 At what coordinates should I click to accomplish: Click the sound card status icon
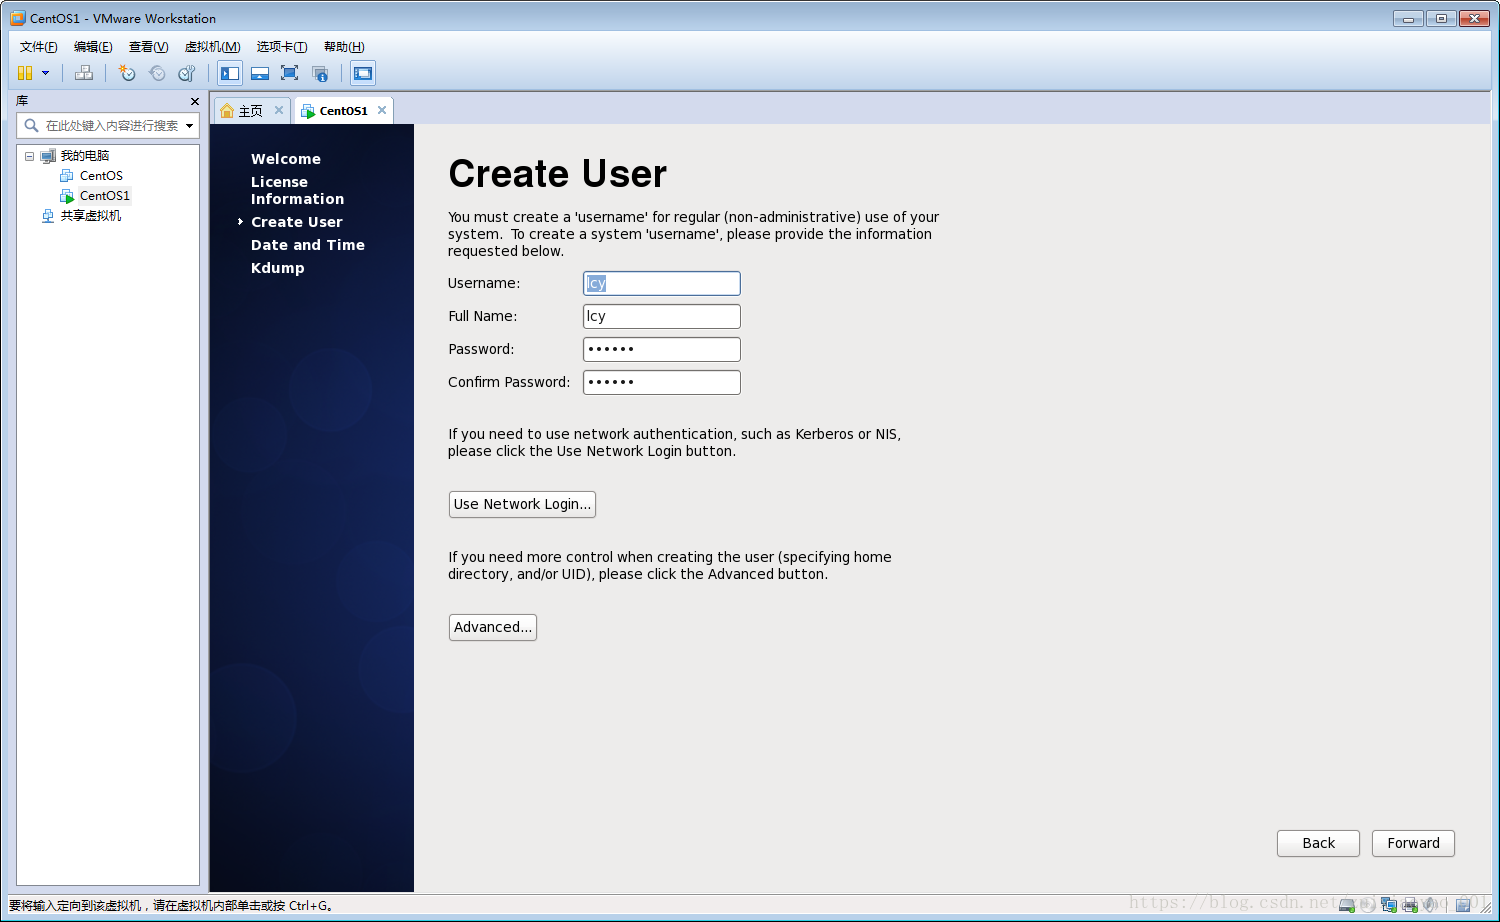1430,905
